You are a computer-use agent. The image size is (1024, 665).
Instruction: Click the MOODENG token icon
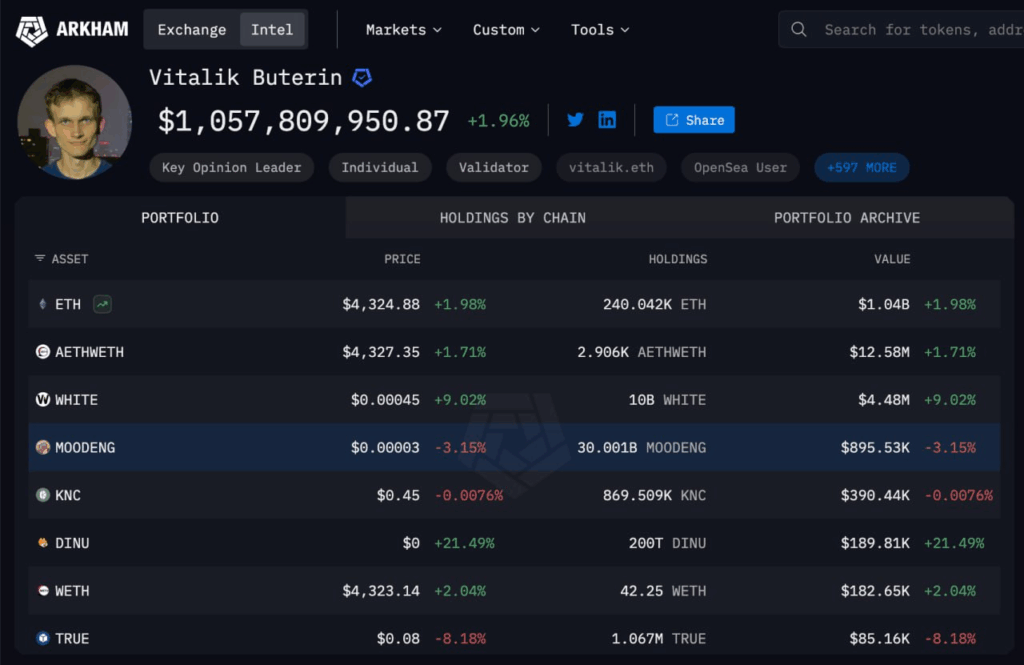pos(42,447)
